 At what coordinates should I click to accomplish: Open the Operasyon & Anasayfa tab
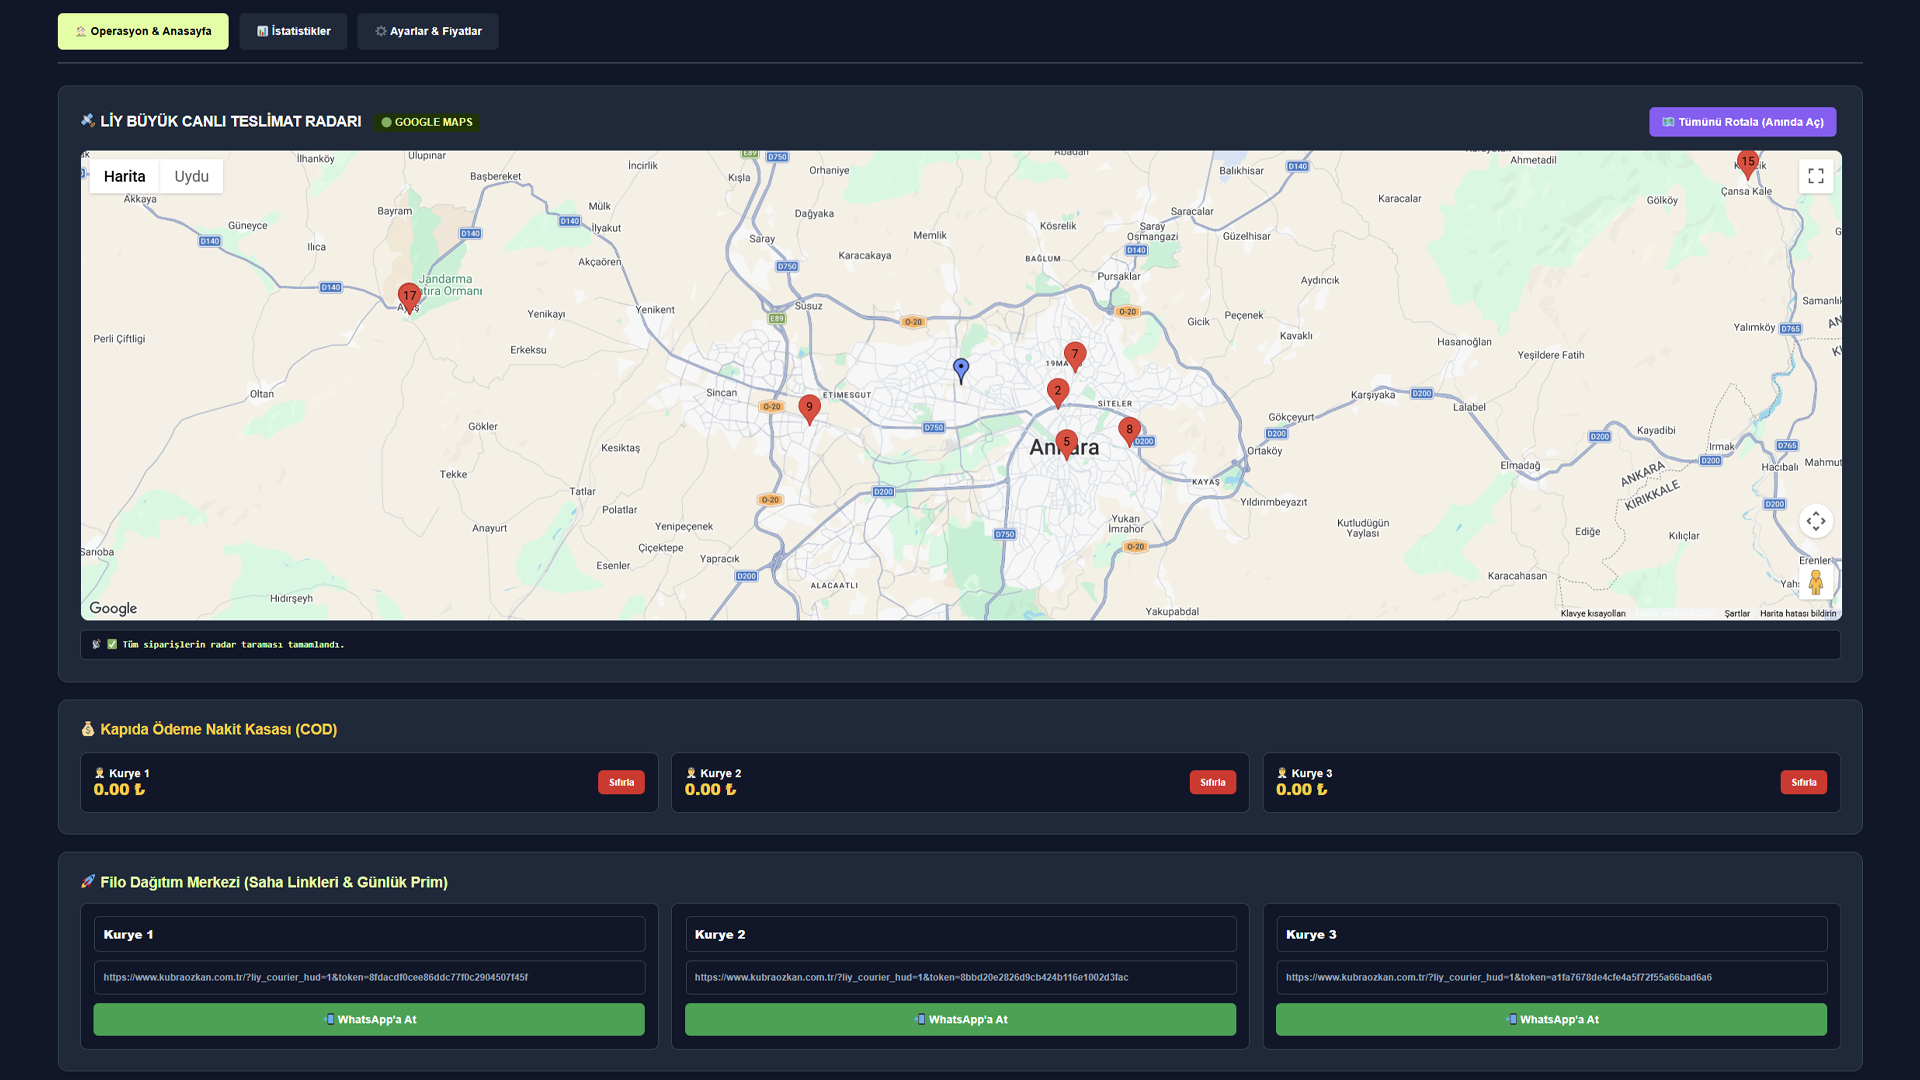[x=143, y=31]
